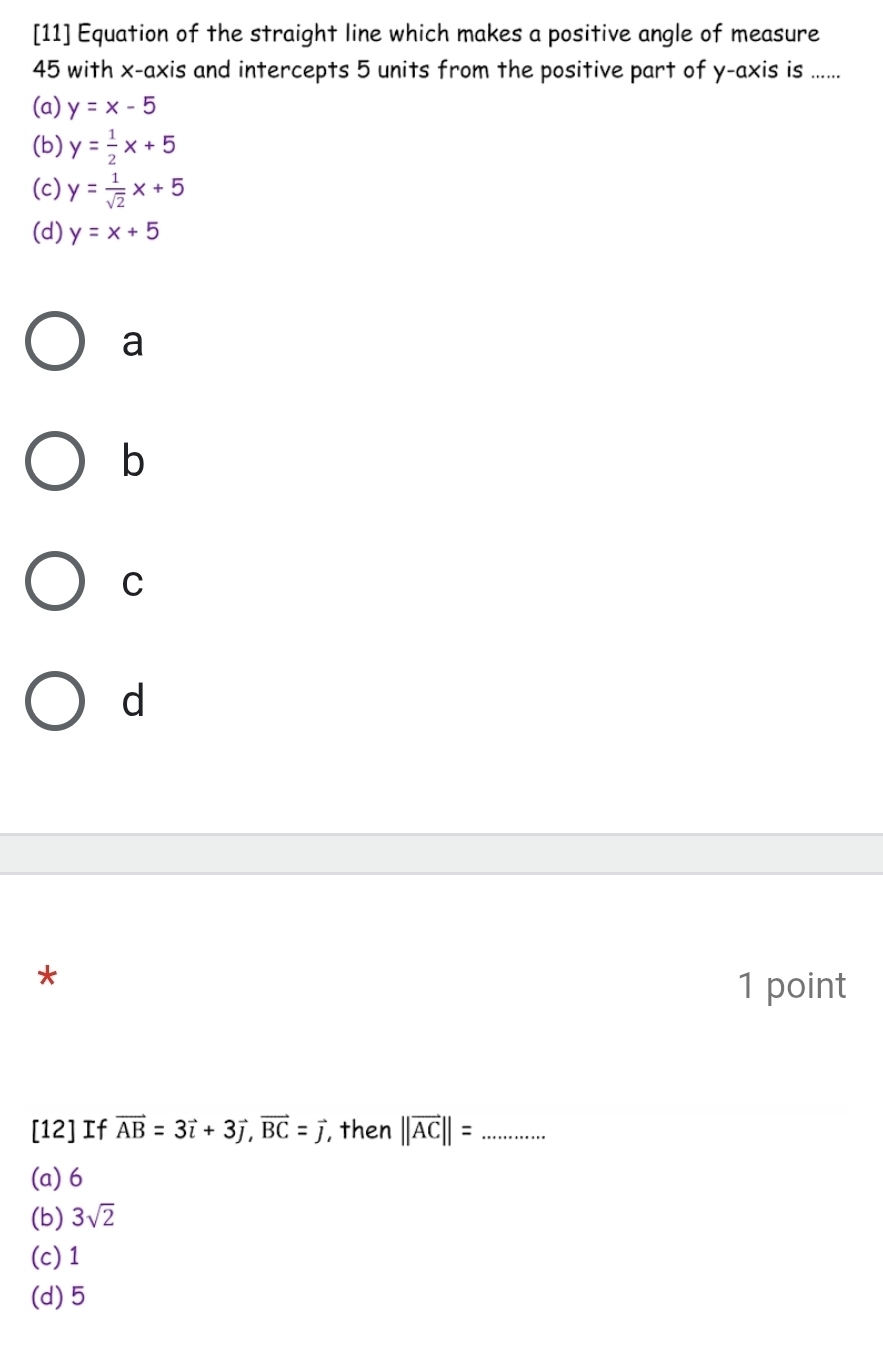
Task: Click the question 12 vector AB prompt
Action: (290, 1131)
